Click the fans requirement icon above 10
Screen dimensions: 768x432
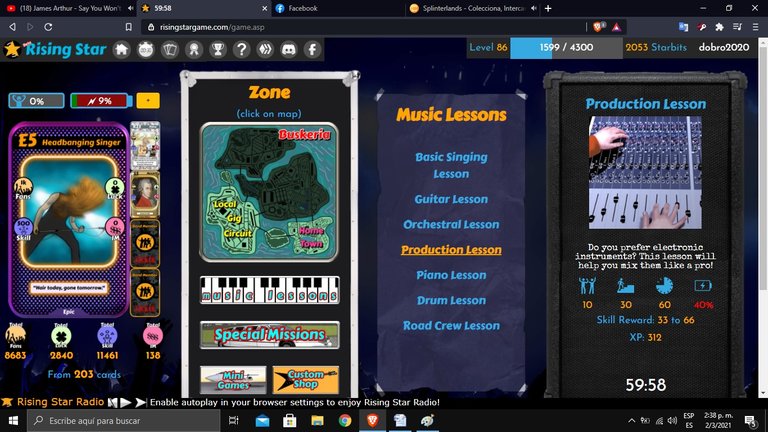[x=587, y=286]
